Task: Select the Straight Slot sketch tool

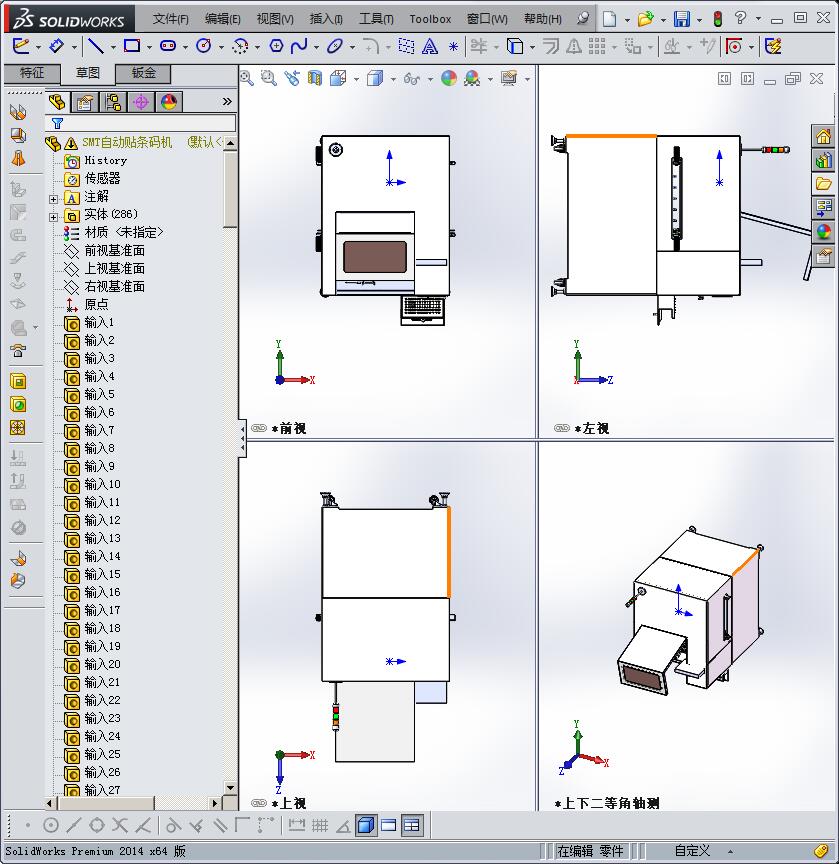Action: point(168,46)
